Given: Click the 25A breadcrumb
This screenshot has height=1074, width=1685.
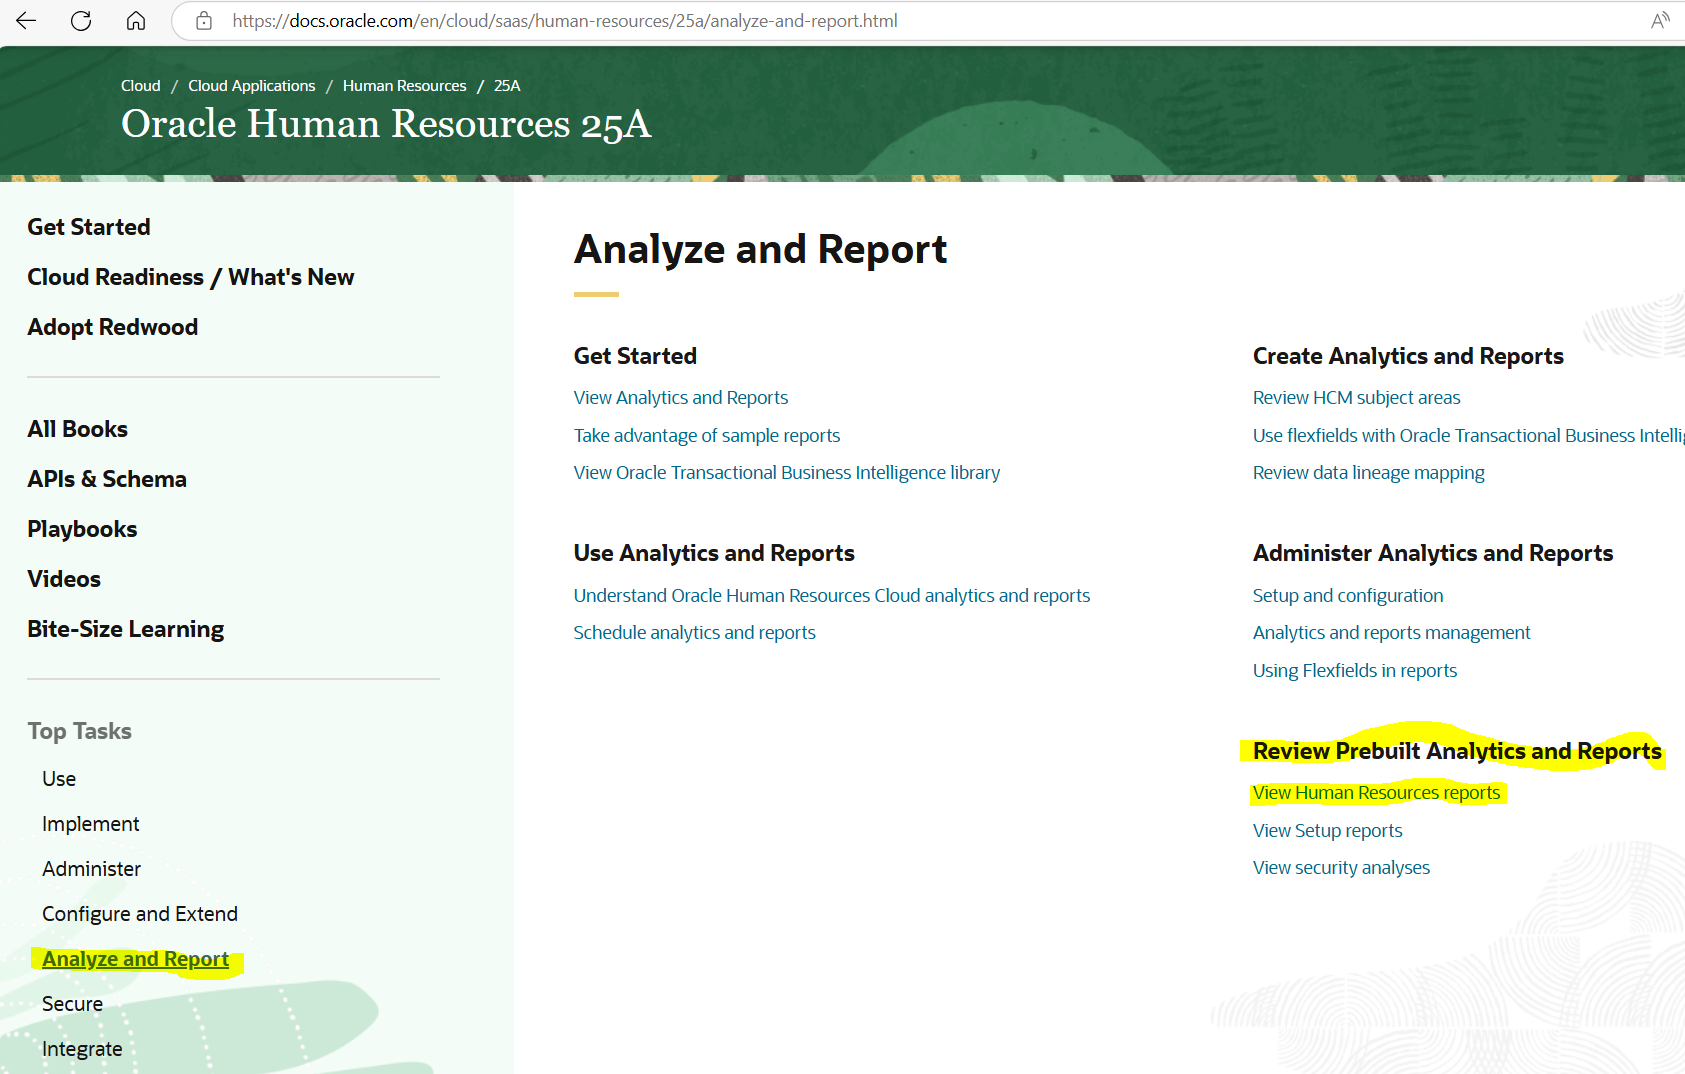Looking at the screenshot, I should pos(507,86).
